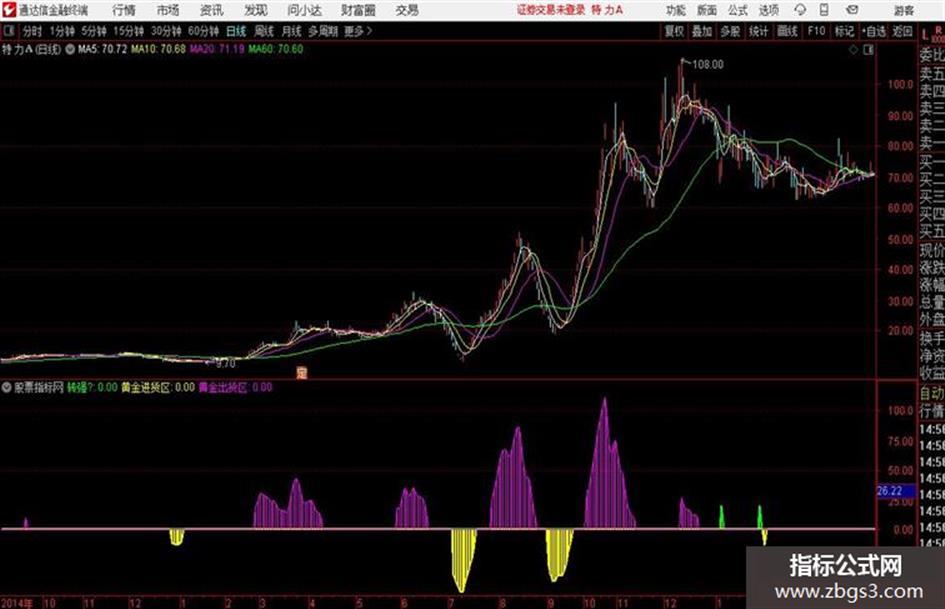This screenshot has width=945, height=609.
Task: Click the 证券交易未登录 status link
Action: click(x=551, y=10)
